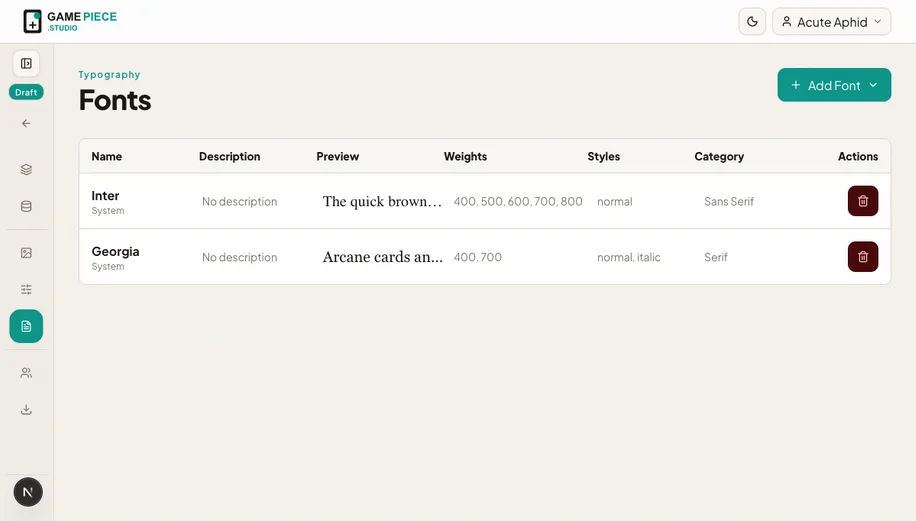Go back using the left arrow icon
Image resolution: width=916 pixels, height=521 pixels.
(26, 123)
